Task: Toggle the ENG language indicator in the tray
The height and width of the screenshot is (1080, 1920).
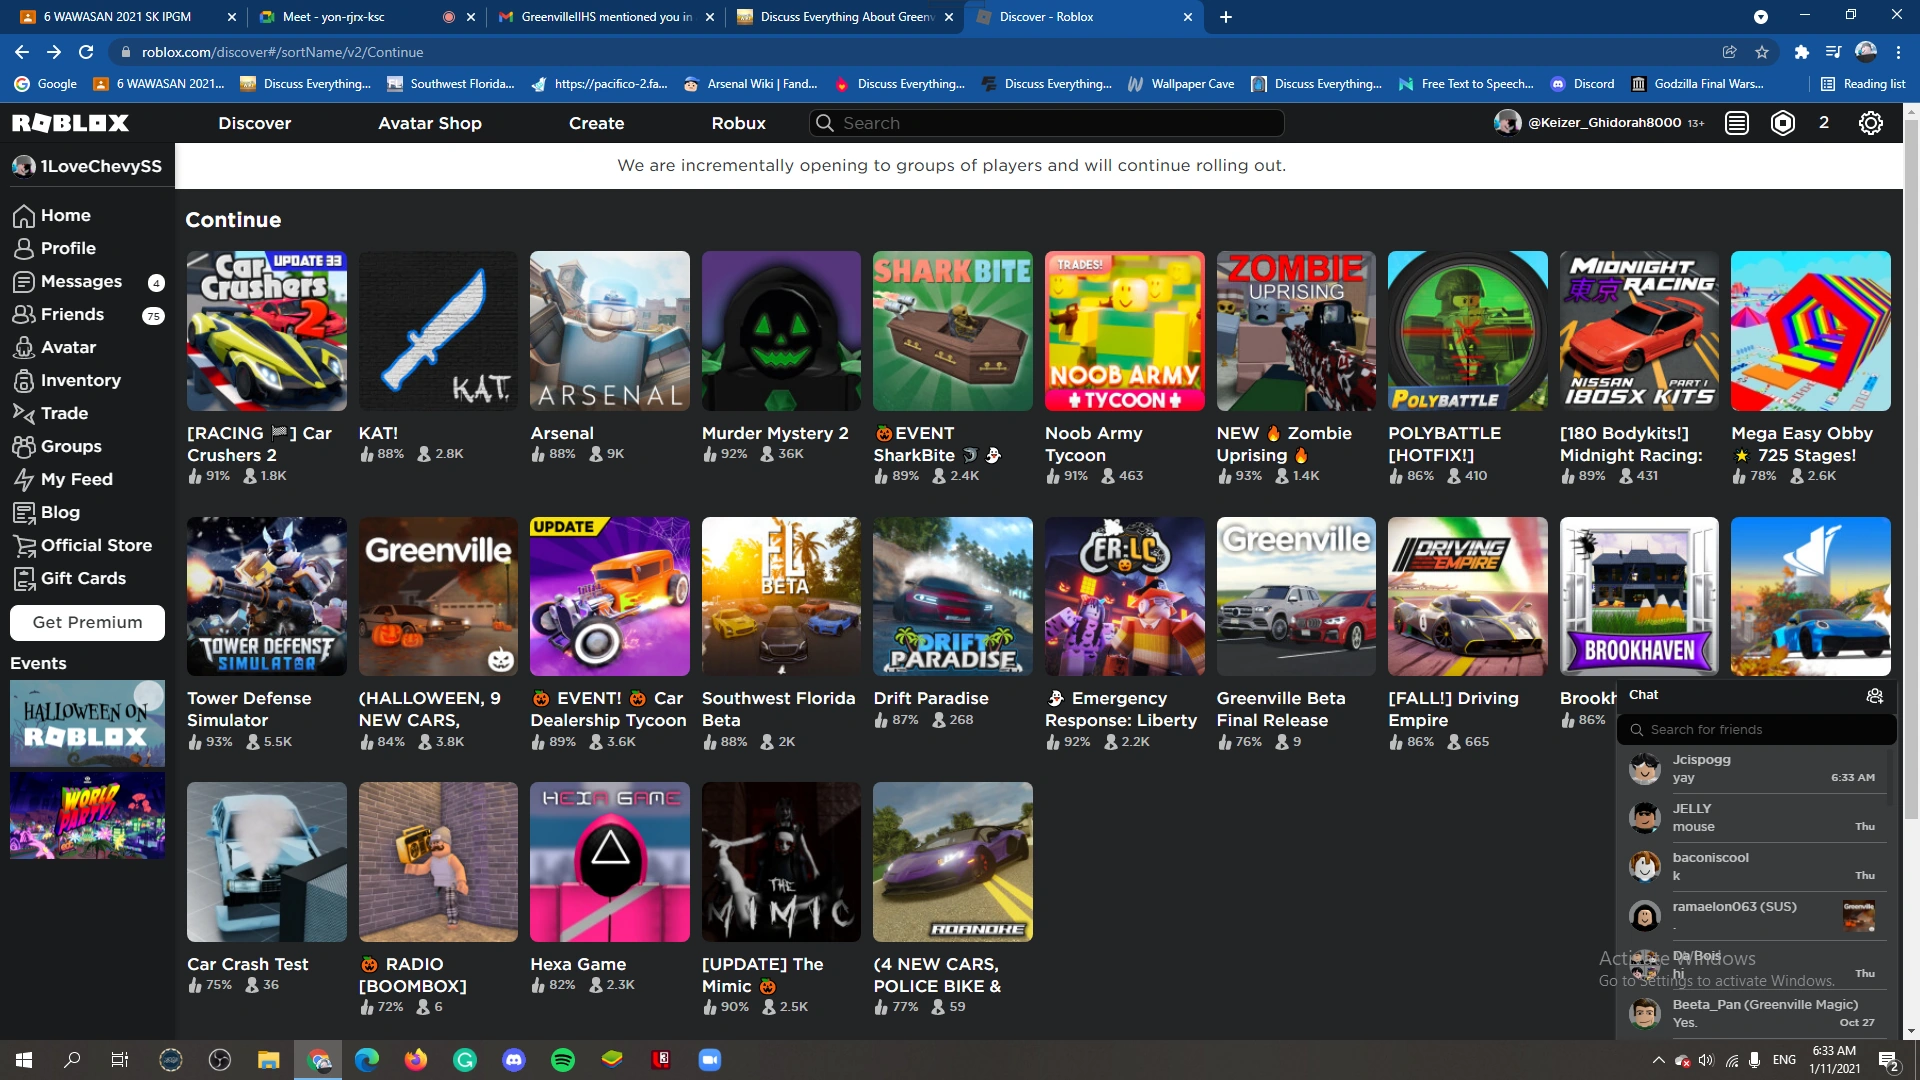Action: pos(1783,1060)
